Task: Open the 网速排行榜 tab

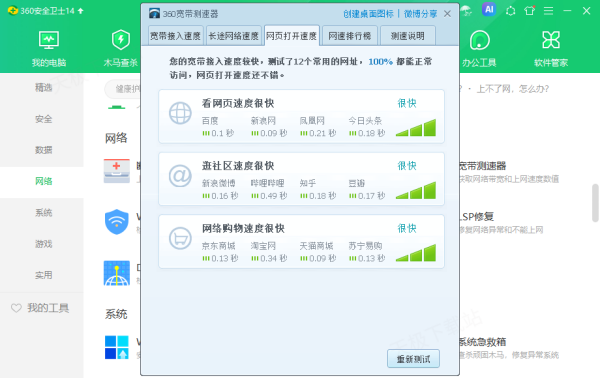Action: coord(350,36)
